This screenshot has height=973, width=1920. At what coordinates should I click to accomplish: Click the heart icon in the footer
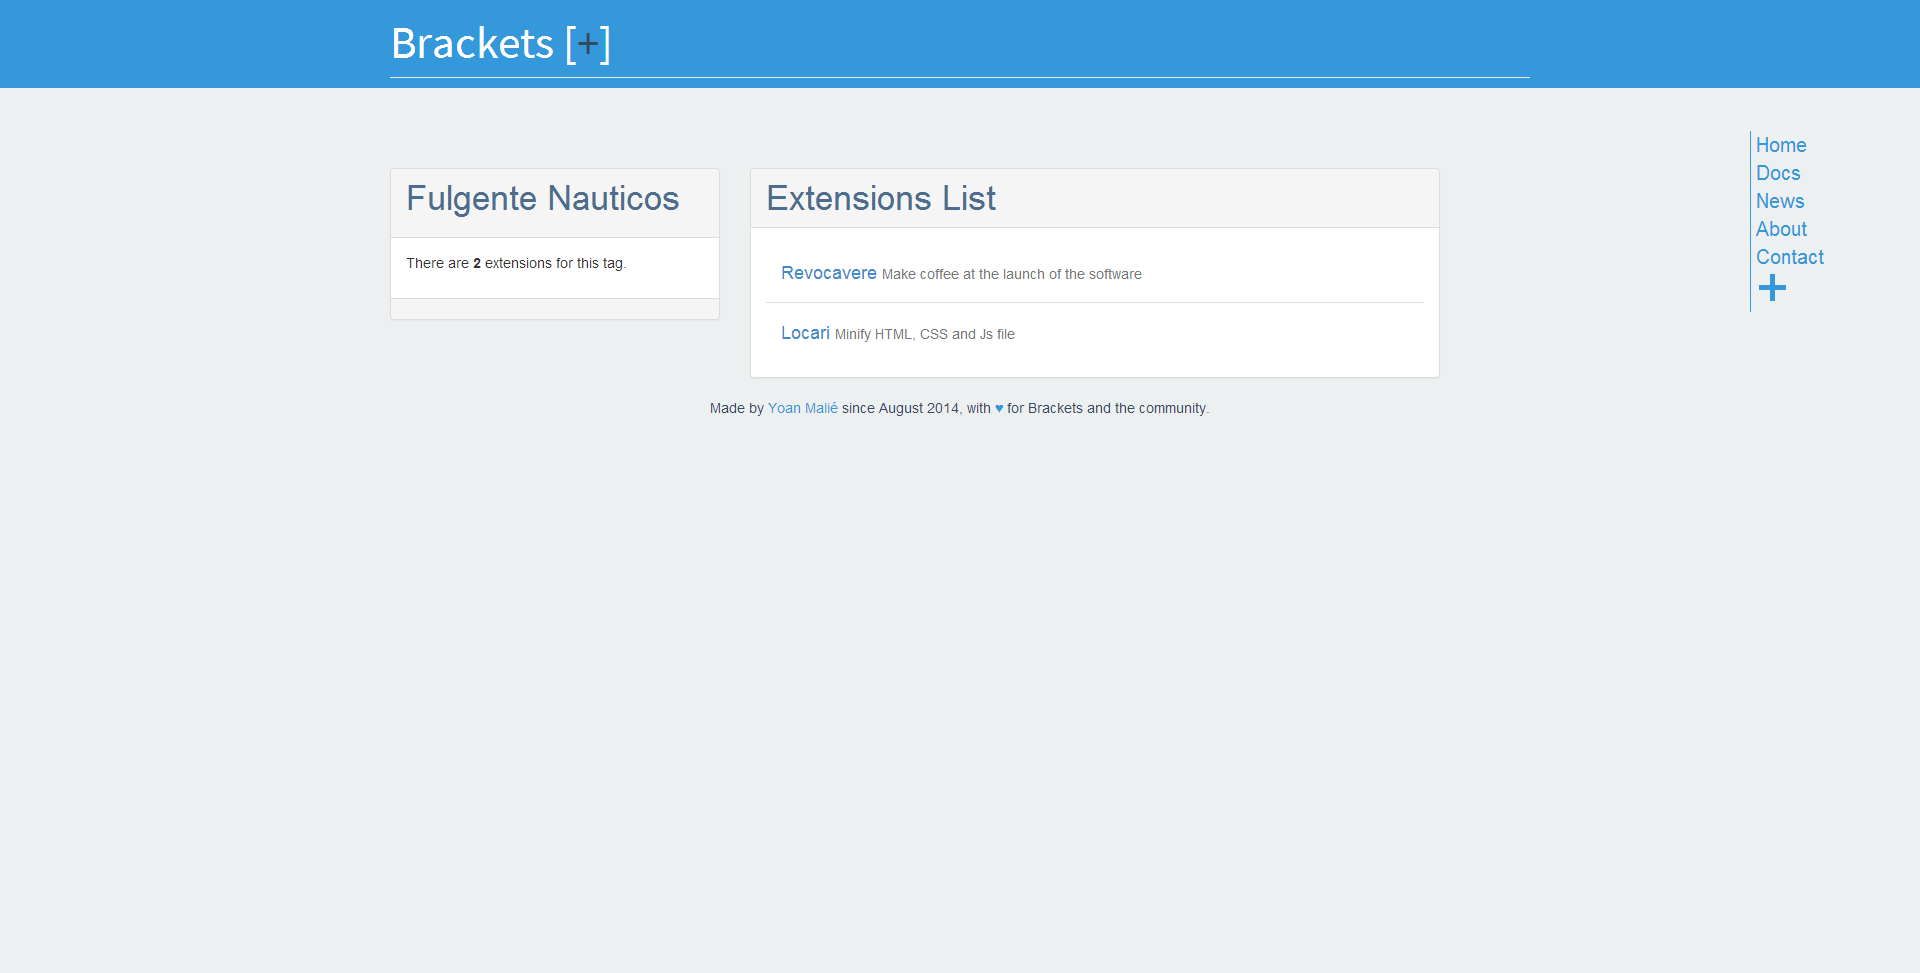[998, 408]
